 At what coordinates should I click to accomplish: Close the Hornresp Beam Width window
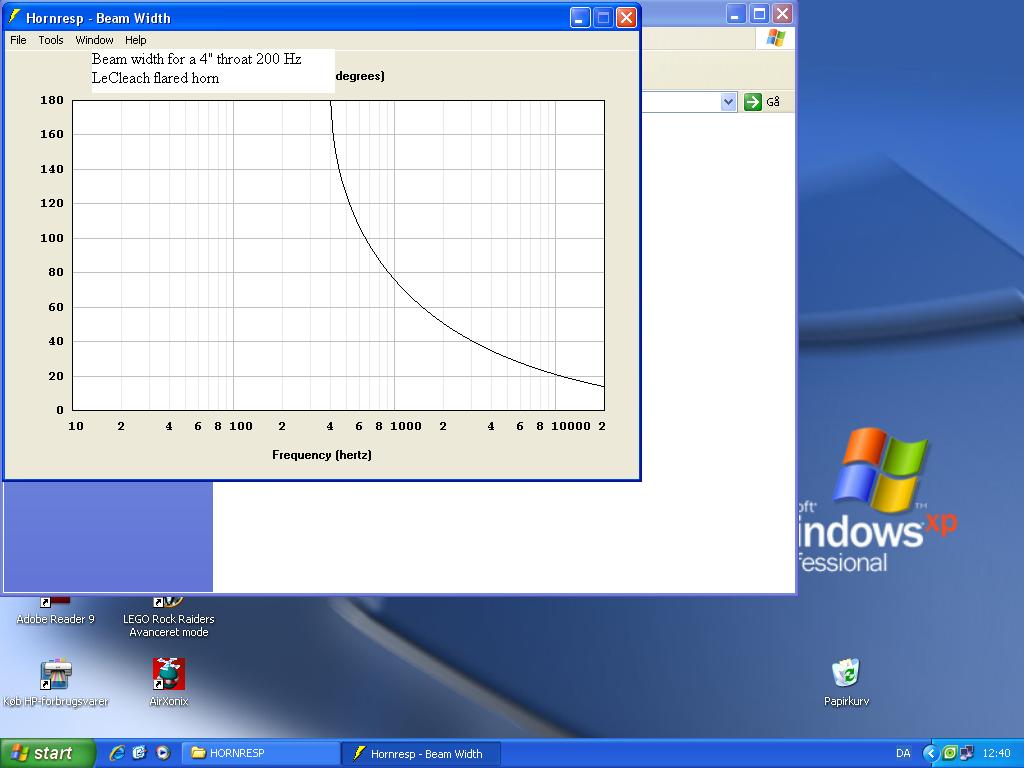pos(626,18)
